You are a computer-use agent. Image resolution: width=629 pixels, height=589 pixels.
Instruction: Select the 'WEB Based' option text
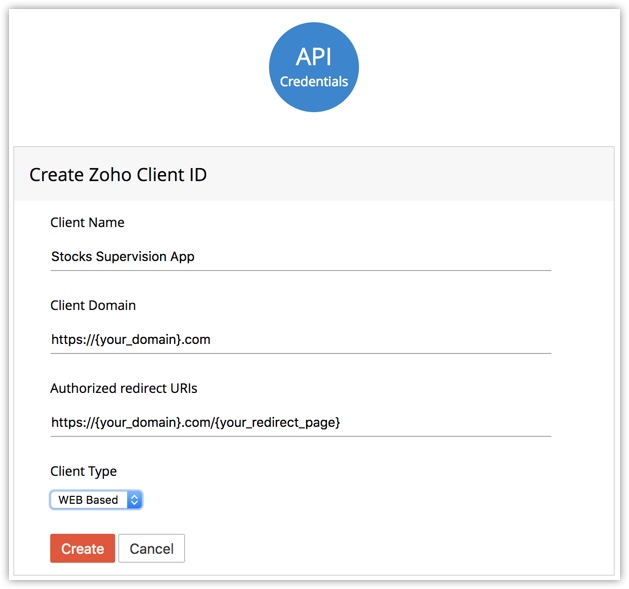pos(88,500)
